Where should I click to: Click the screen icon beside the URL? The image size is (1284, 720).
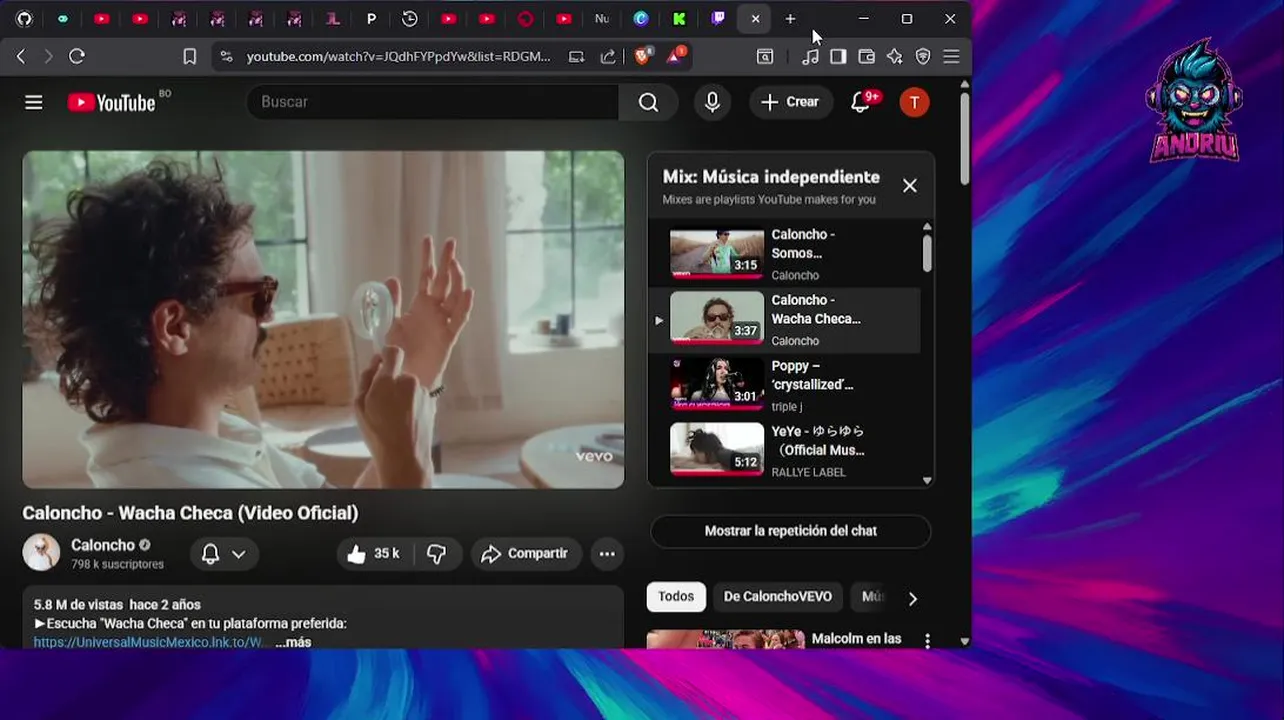[577, 56]
